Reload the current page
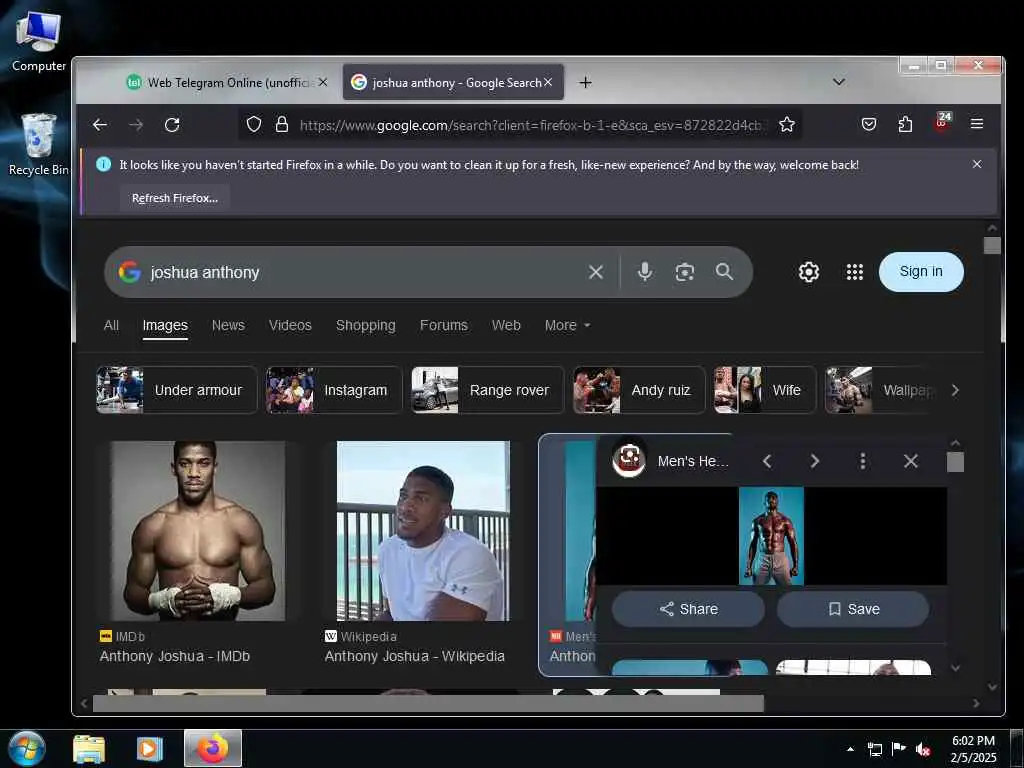The width and height of the screenshot is (1024, 768). coord(172,125)
